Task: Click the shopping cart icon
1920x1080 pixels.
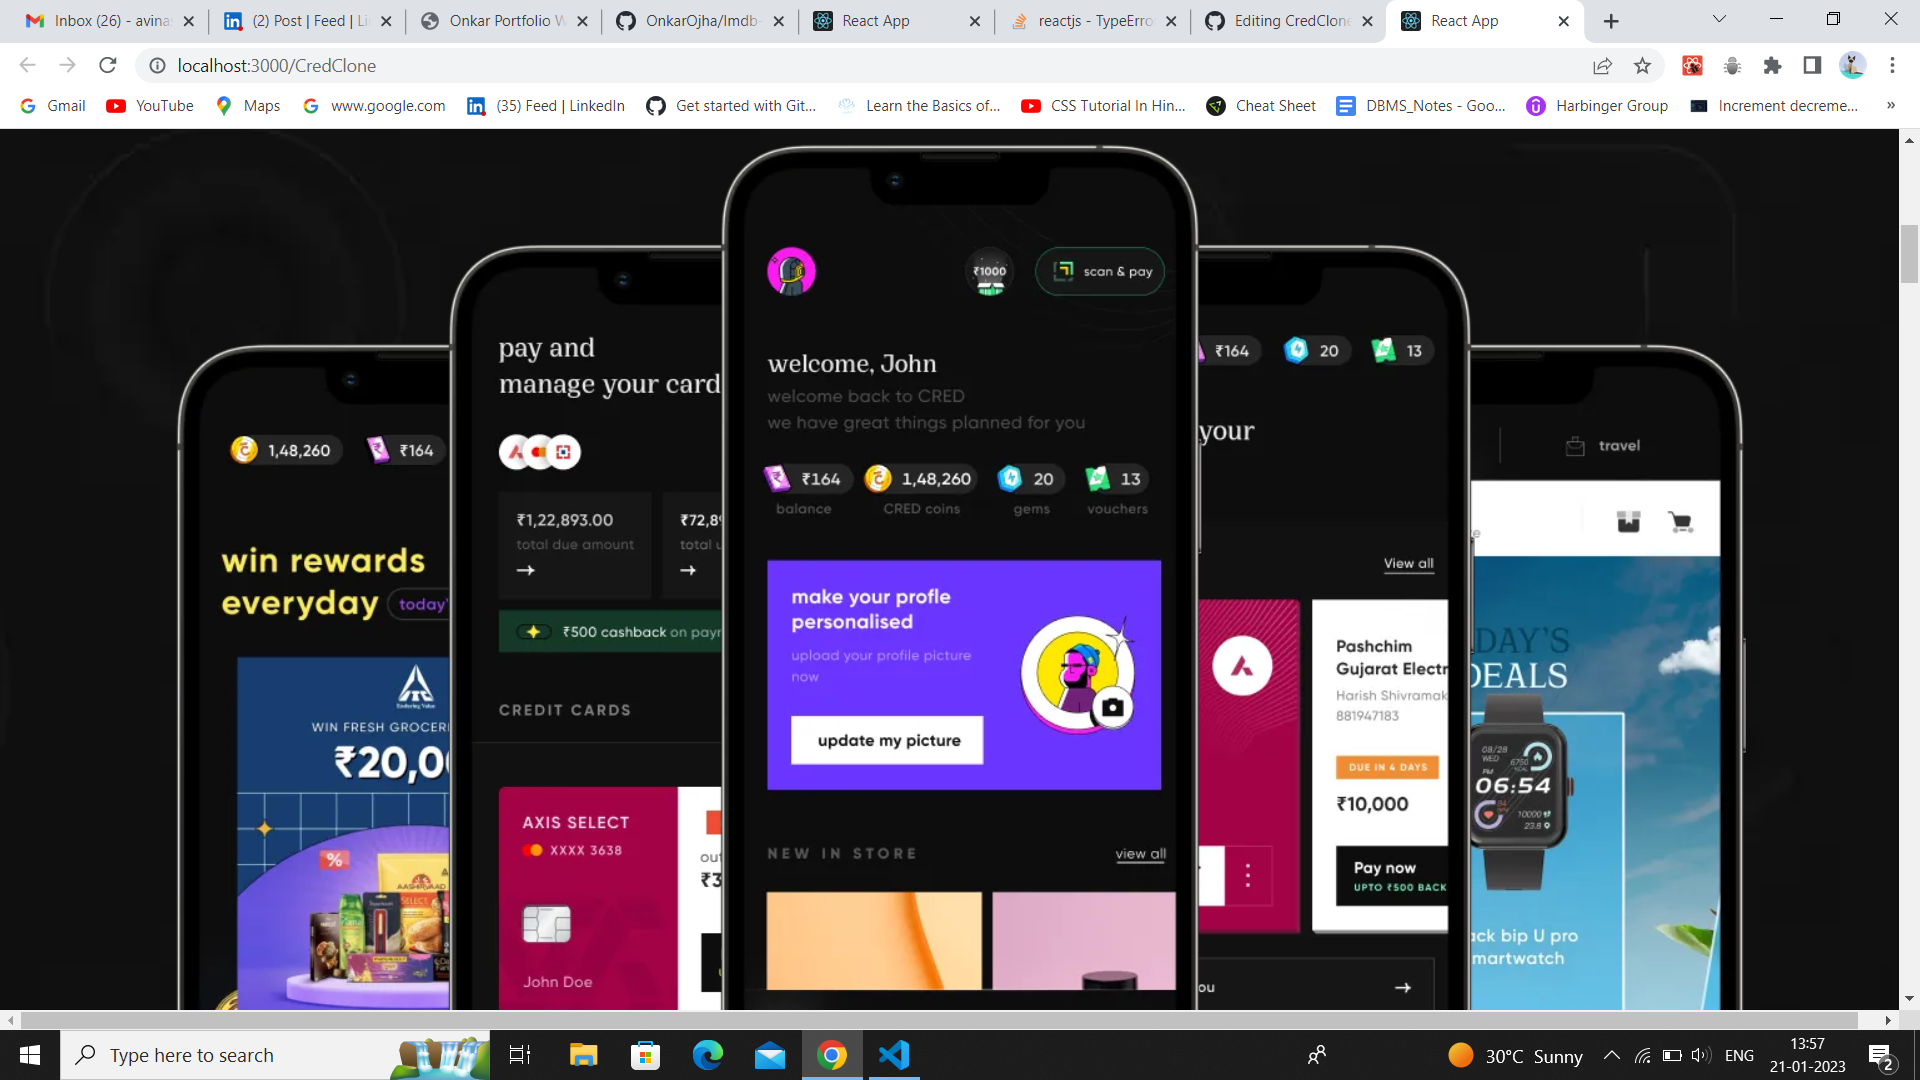Action: [x=1680, y=522]
